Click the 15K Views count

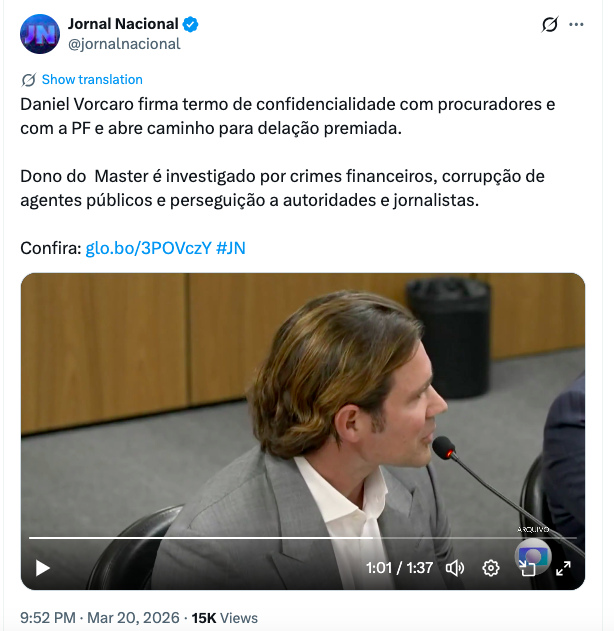pyautogui.click(x=225, y=618)
